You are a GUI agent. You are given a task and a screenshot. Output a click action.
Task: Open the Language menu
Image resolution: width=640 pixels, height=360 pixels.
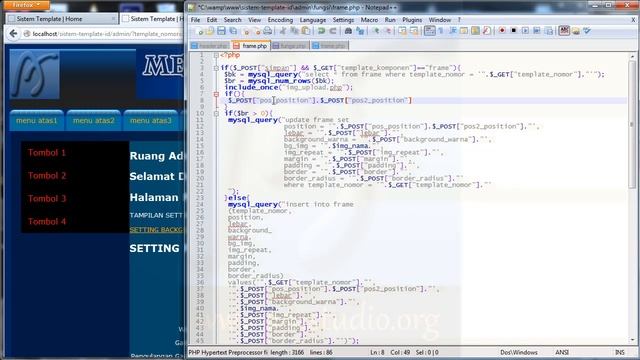(x=313, y=20)
